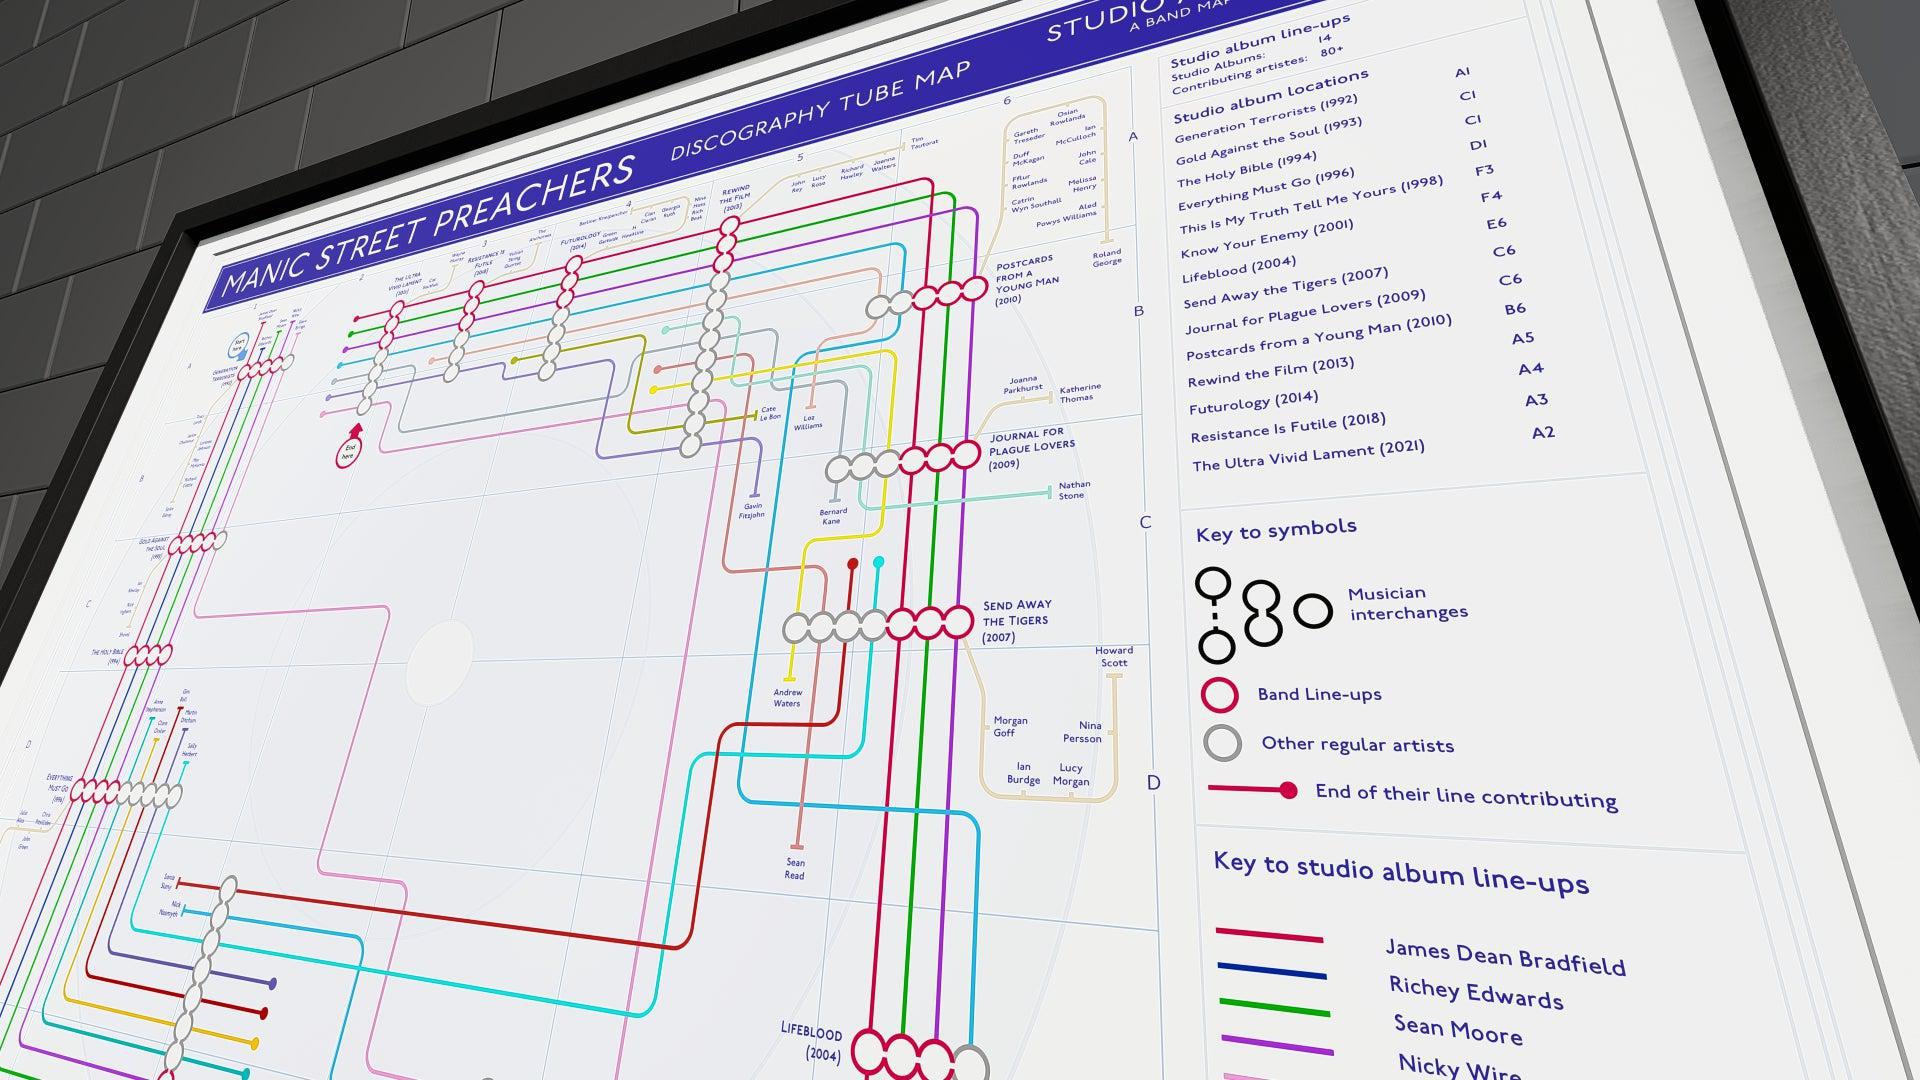Select Send Away the Tigers (2007) list row
The image size is (1920, 1080).
pyautogui.click(x=1286, y=288)
